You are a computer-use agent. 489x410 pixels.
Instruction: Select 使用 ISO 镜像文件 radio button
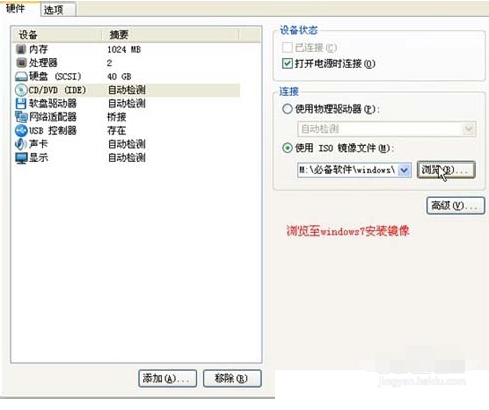pos(287,148)
